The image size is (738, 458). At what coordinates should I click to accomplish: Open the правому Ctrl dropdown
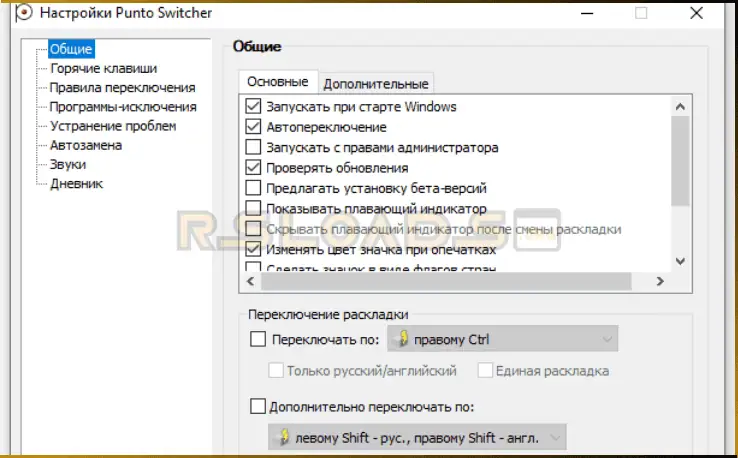[503, 340]
